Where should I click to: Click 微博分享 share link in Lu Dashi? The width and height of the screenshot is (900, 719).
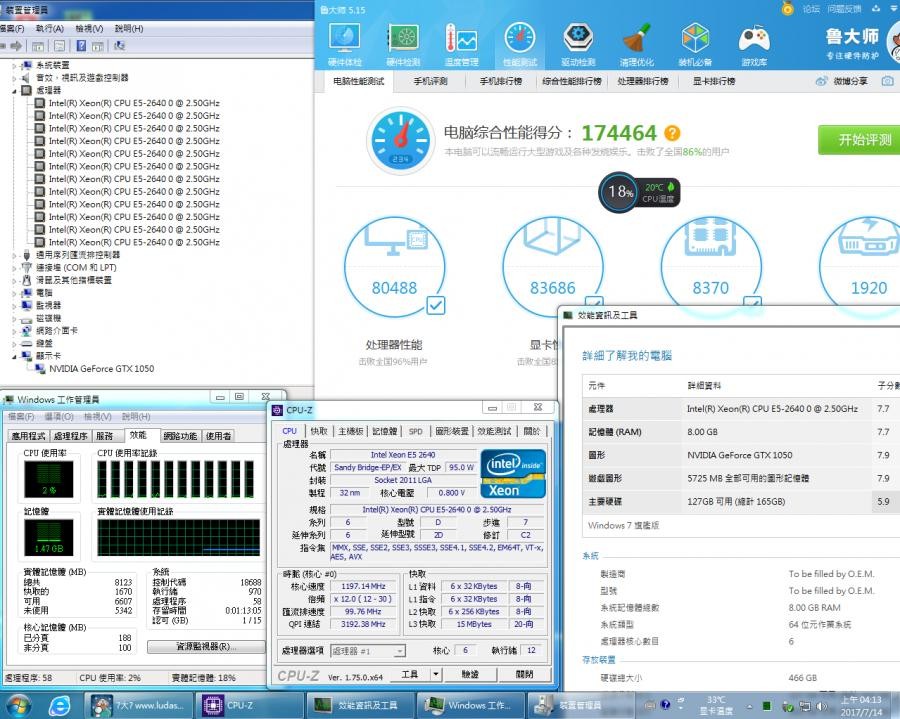pos(842,81)
